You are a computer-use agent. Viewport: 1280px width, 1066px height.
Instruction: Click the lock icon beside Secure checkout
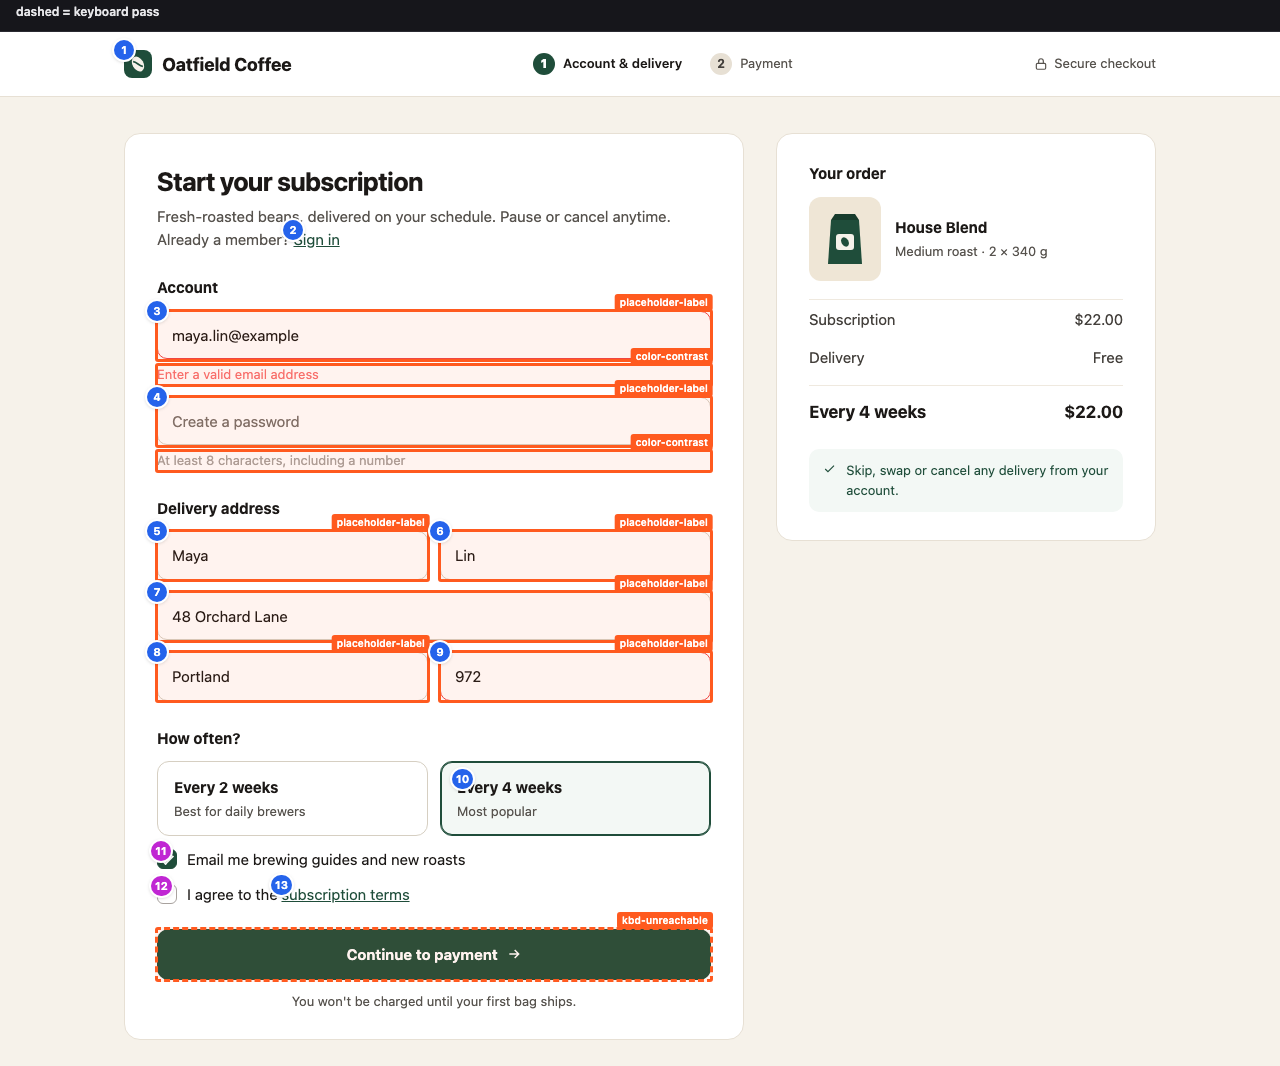1041,64
